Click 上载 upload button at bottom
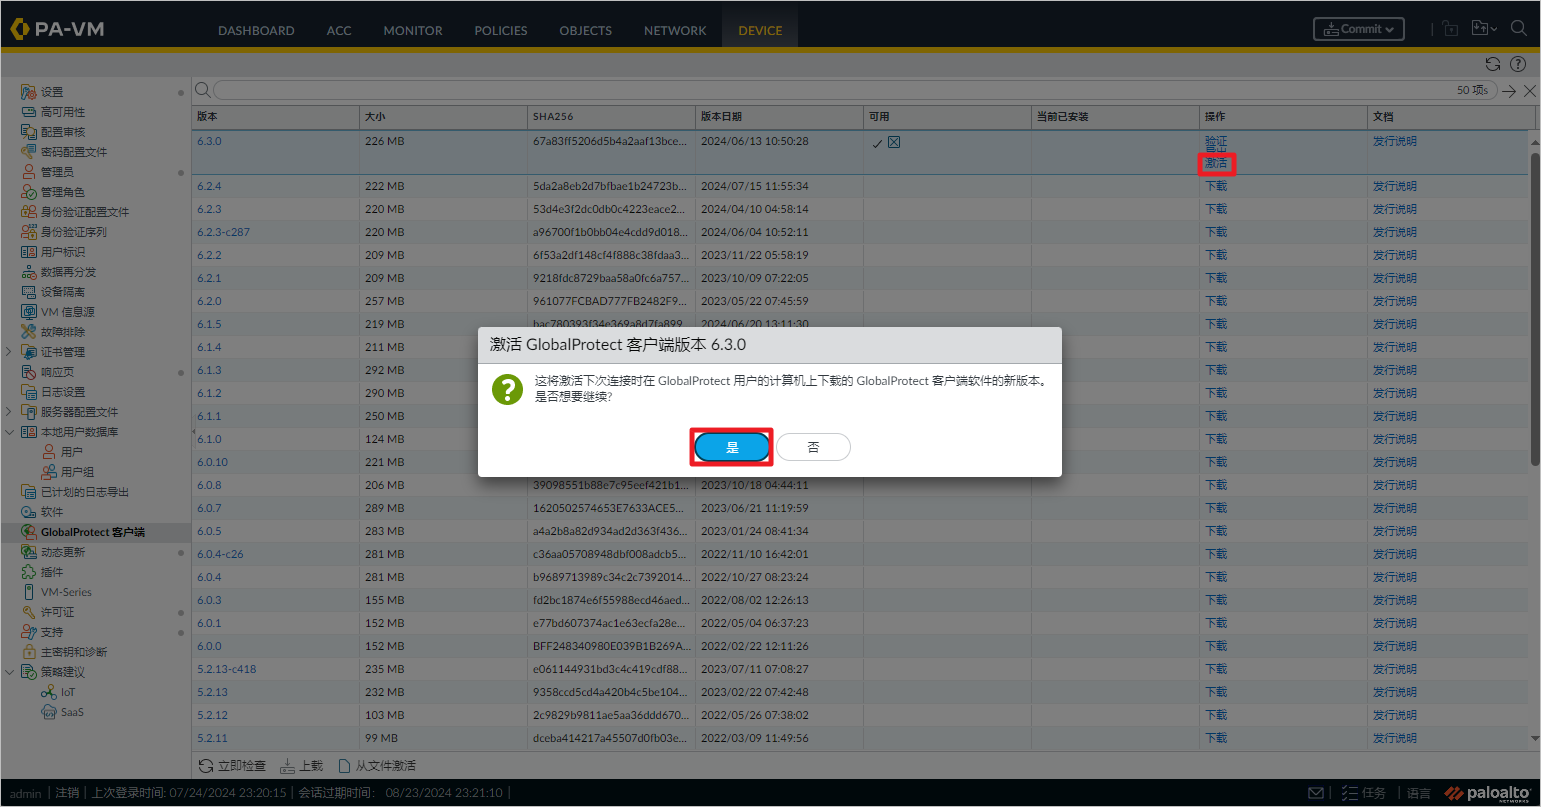Screen dimensions: 1541x807 (301, 766)
